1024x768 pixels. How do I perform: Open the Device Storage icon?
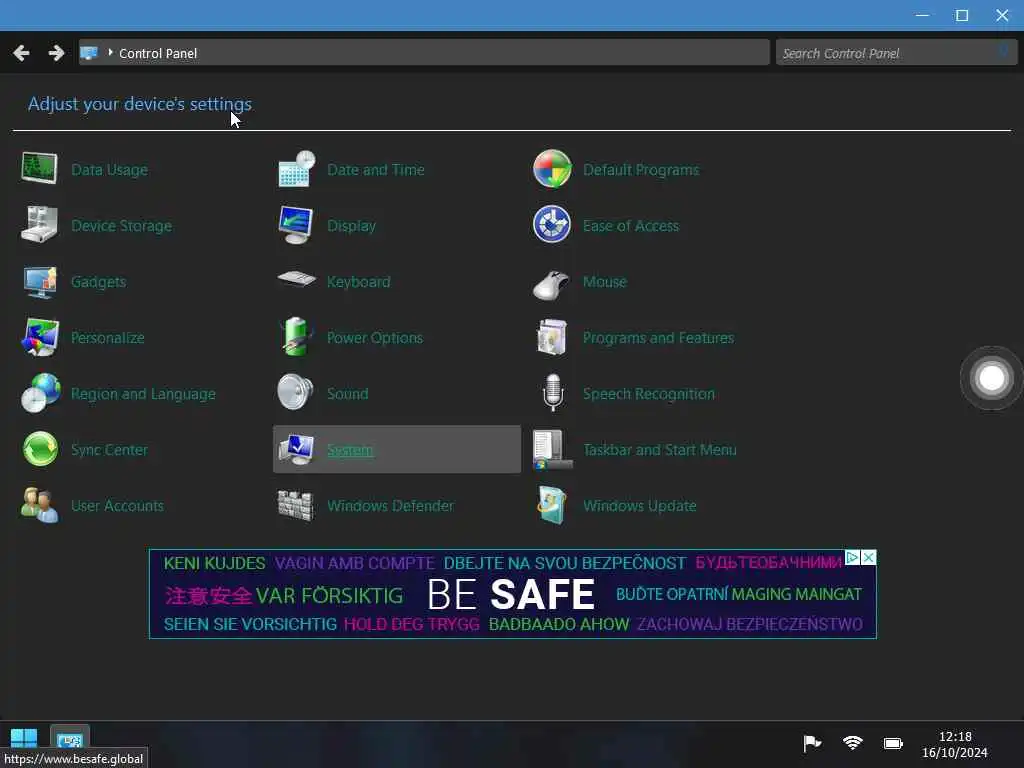pos(39,225)
